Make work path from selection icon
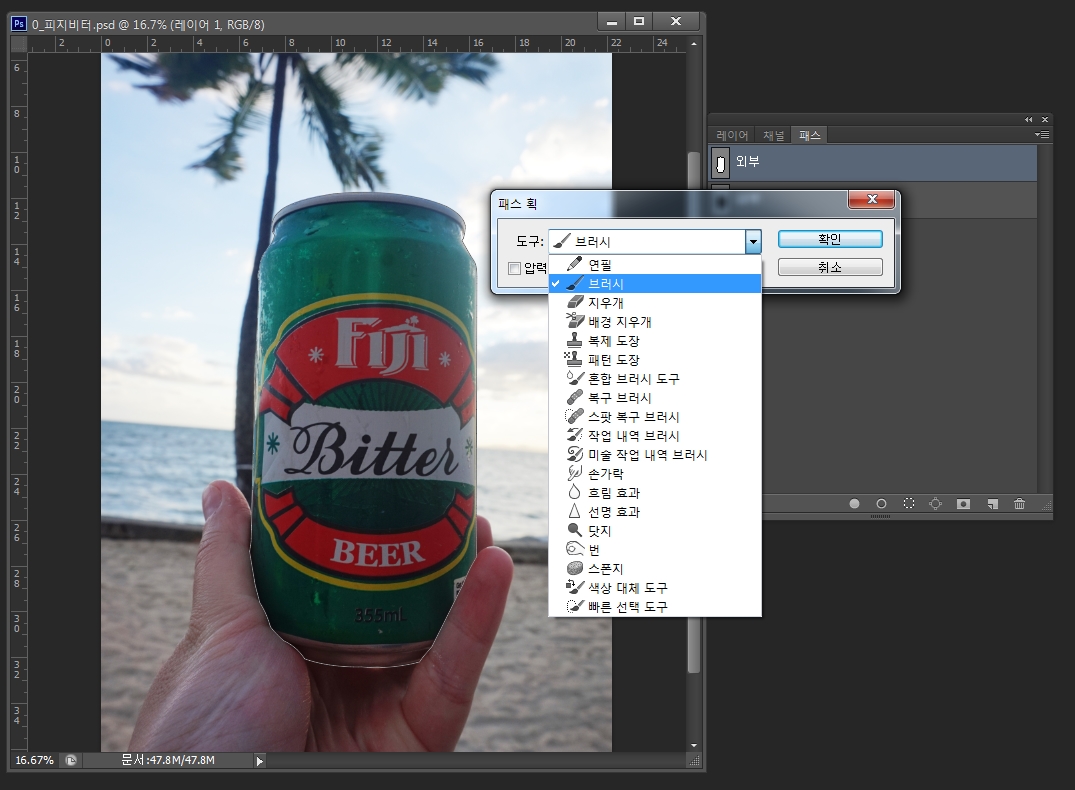 [935, 504]
